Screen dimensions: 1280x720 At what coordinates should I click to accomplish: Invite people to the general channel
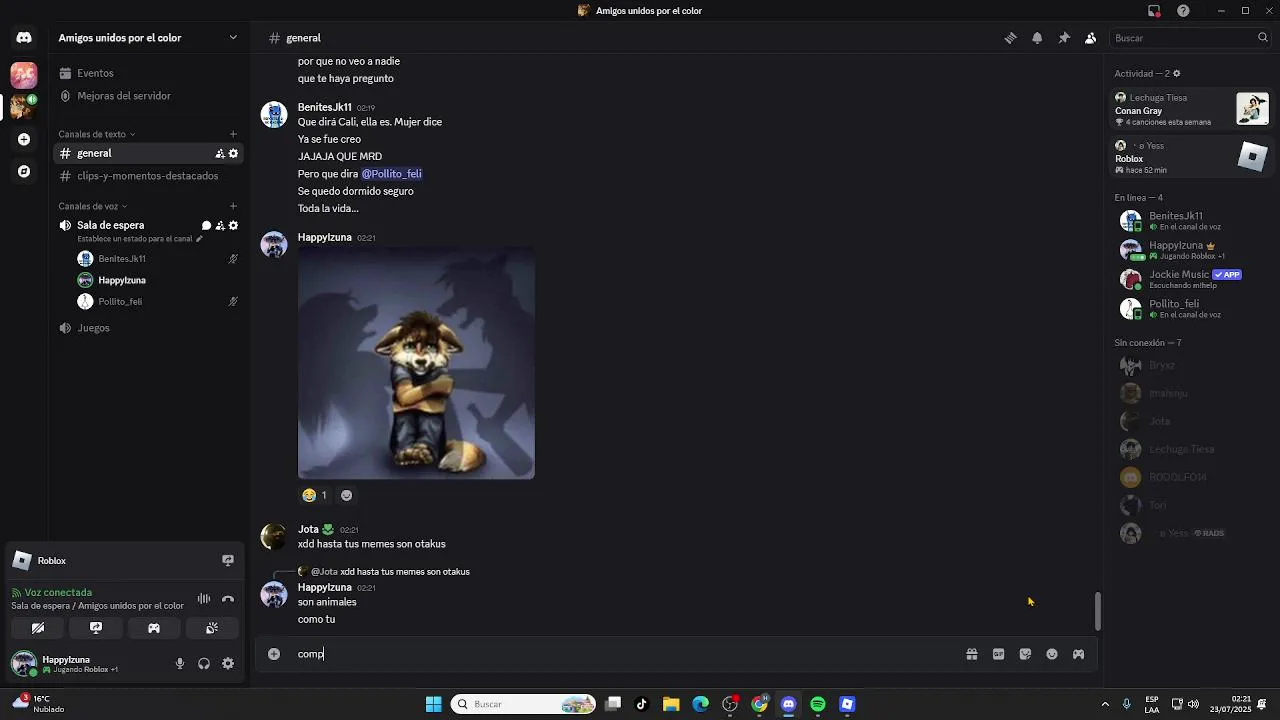tap(220, 153)
